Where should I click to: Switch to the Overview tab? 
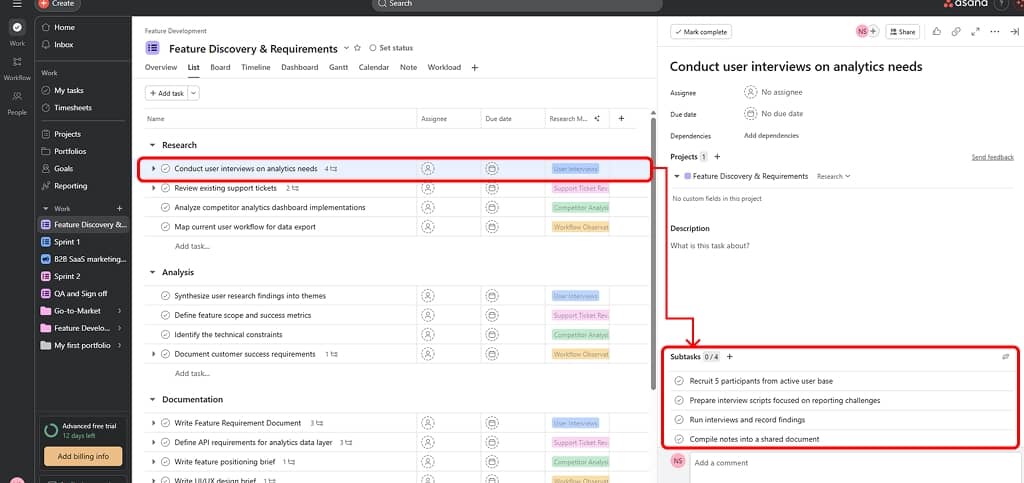pos(161,67)
